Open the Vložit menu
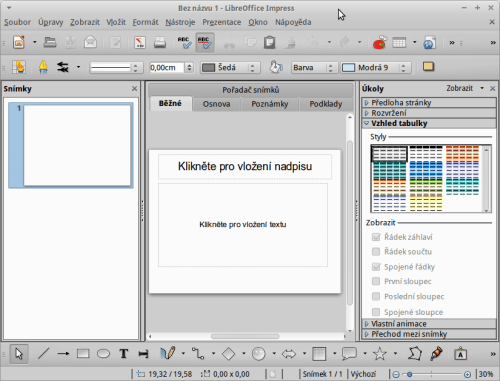 pos(116,22)
